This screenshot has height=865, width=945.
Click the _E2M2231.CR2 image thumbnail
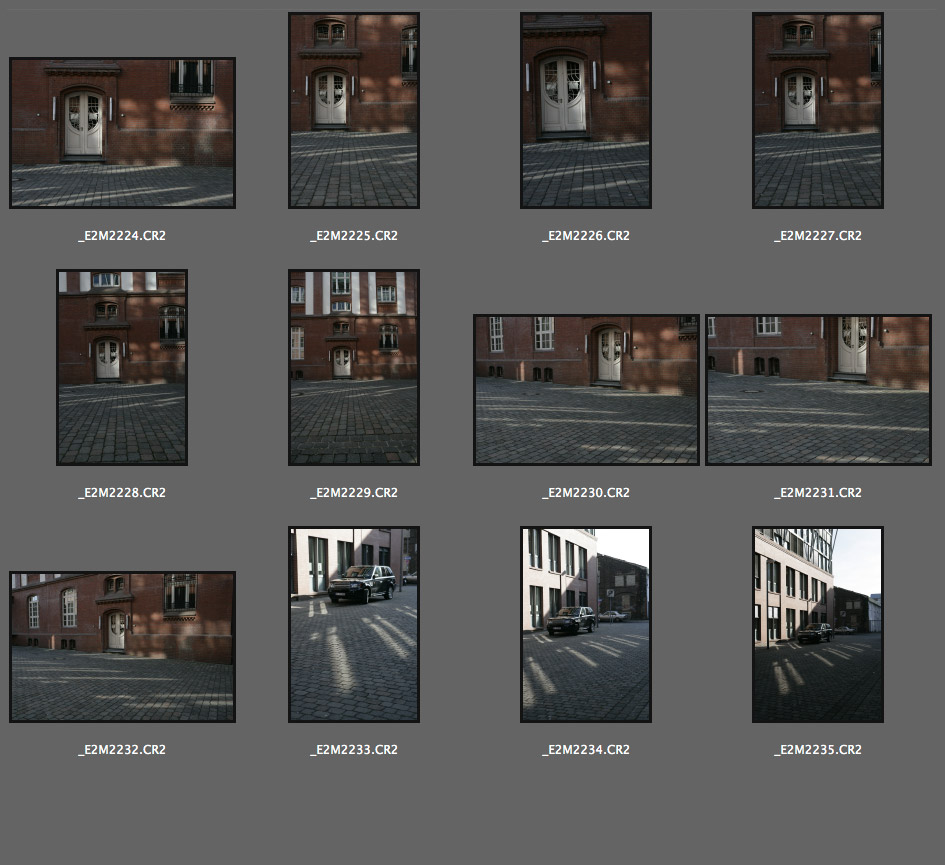pyautogui.click(x=818, y=390)
